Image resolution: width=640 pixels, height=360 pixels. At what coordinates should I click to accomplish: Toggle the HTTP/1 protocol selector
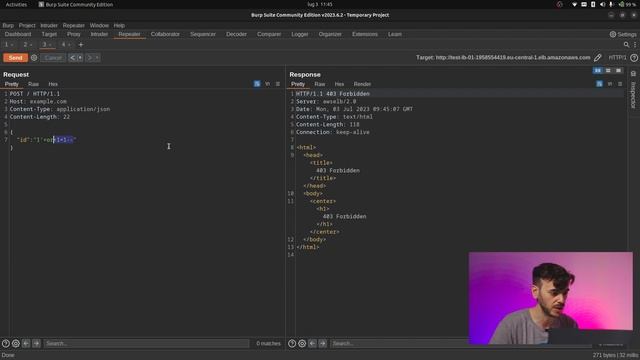coord(617,58)
